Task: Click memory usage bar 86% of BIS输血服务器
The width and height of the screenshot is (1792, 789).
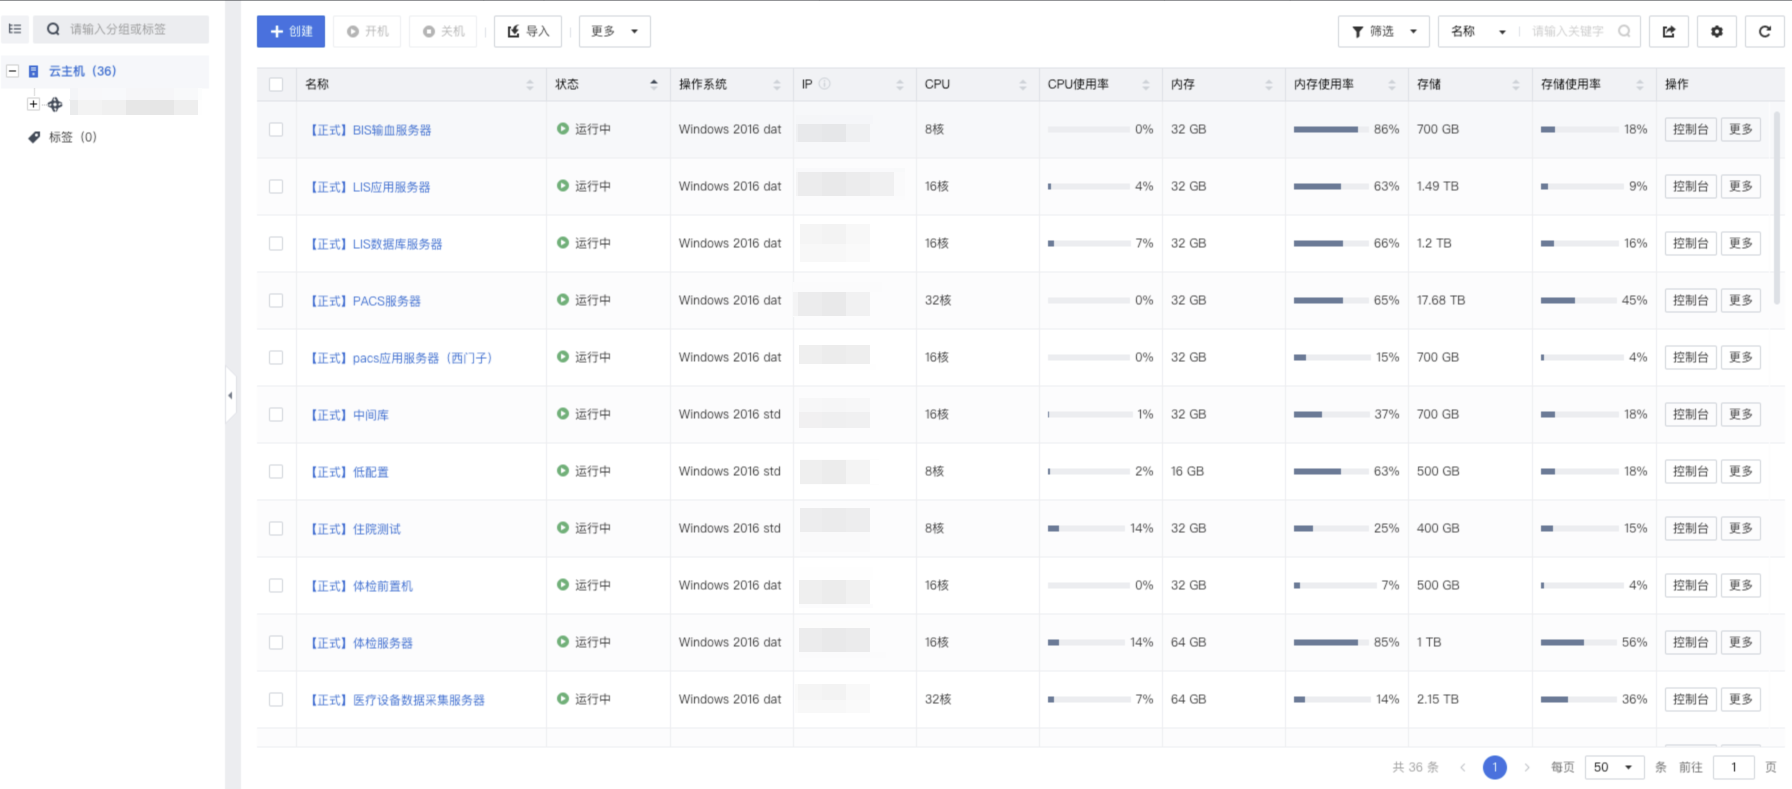Action: click(1331, 129)
